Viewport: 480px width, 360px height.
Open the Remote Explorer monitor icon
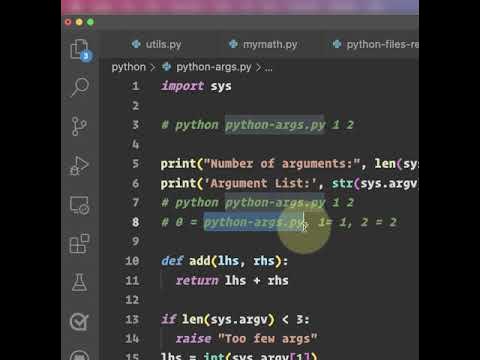pyautogui.click(x=79, y=205)
